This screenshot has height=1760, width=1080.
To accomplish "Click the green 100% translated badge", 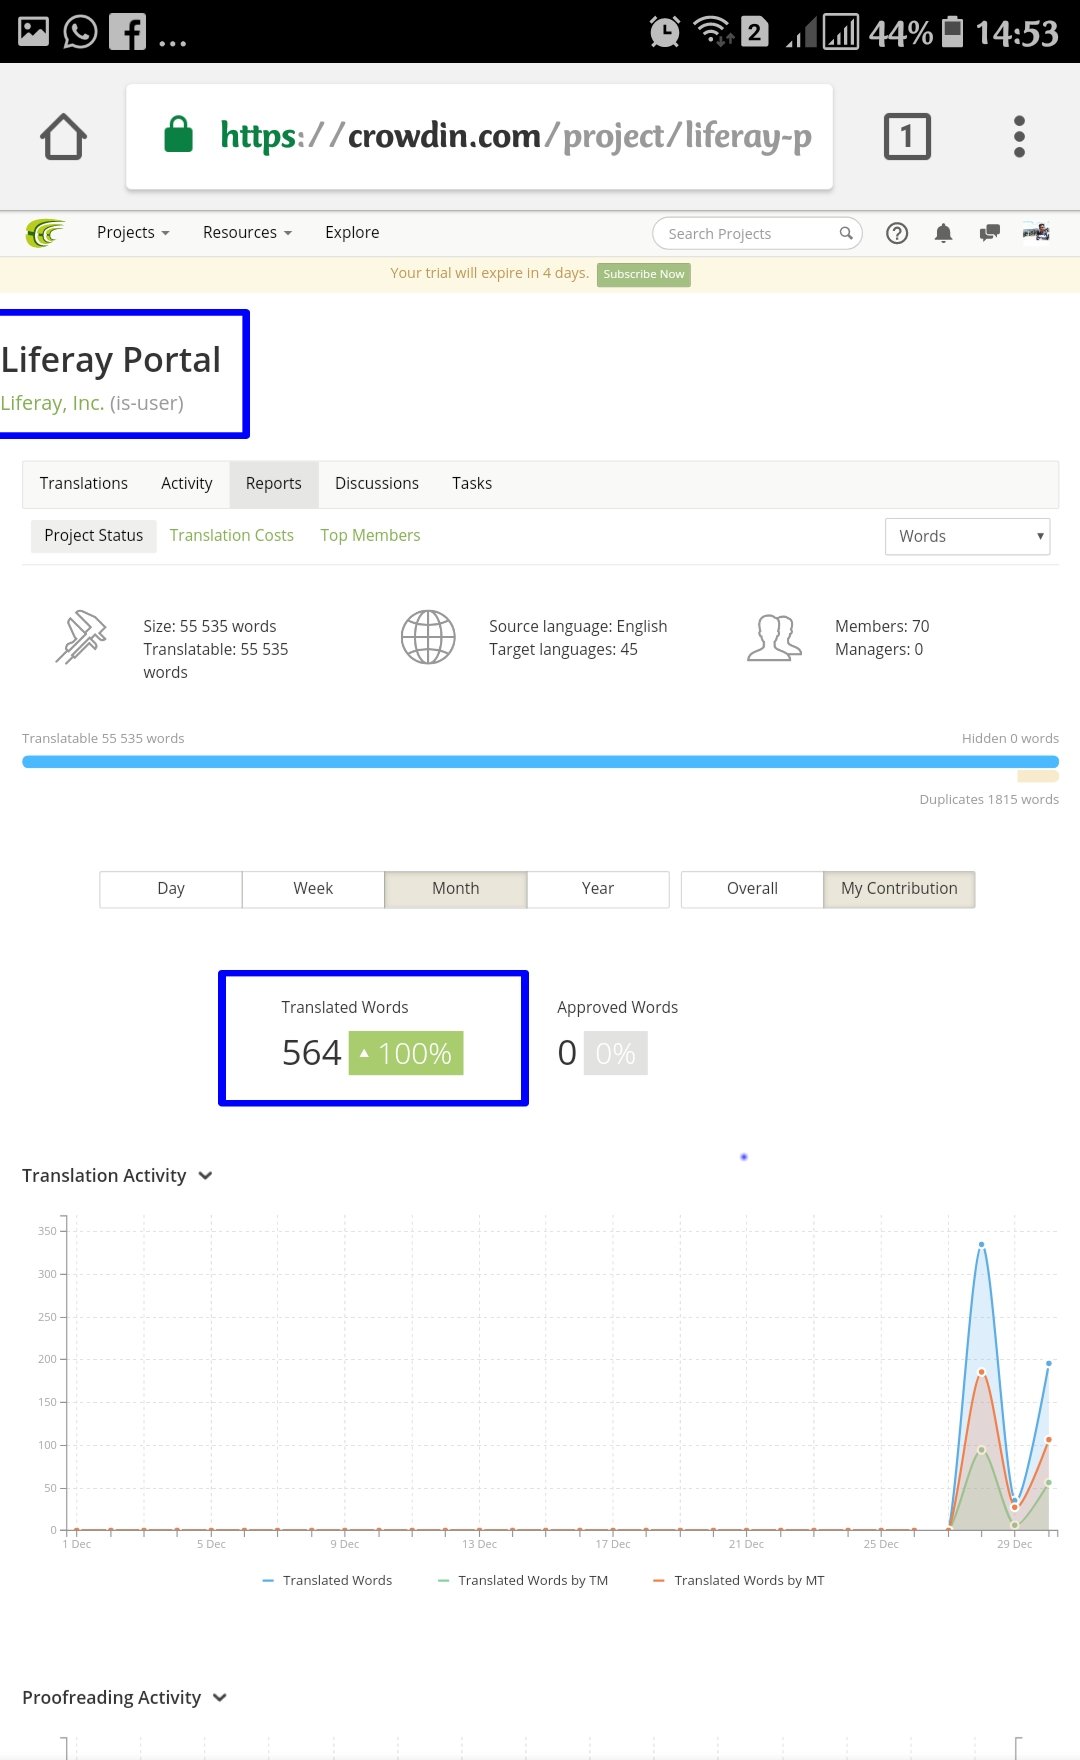I will tap(406, 1053).
